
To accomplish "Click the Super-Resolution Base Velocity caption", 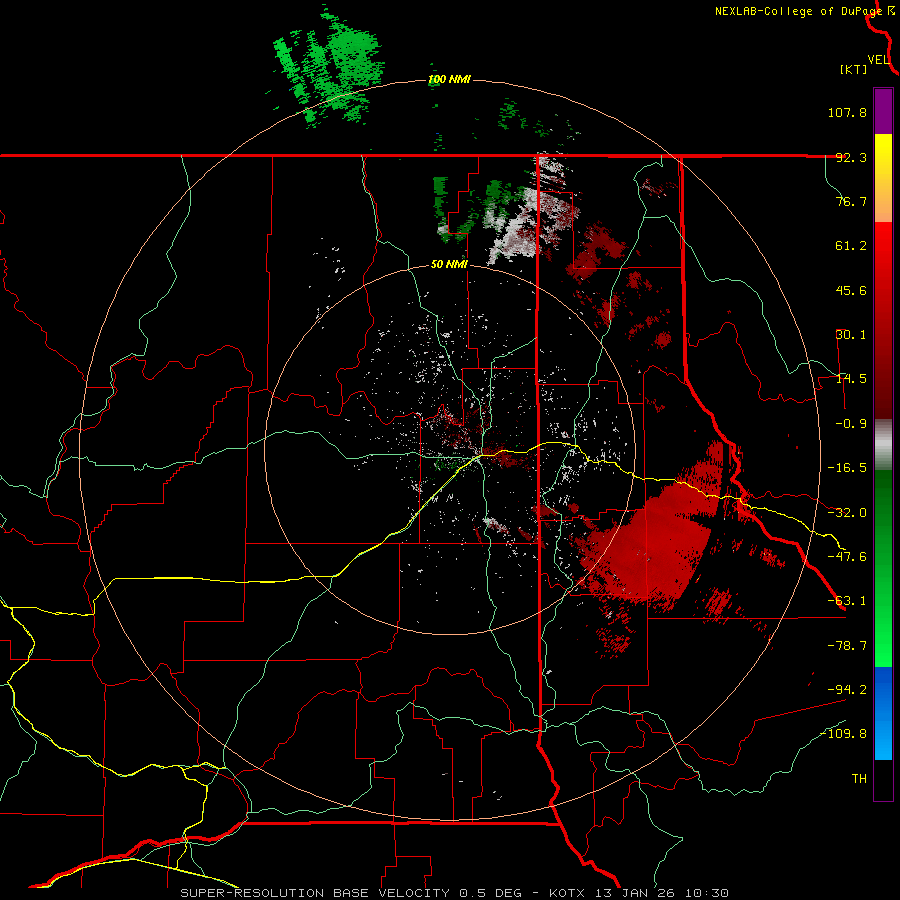I will coord(455,893).
